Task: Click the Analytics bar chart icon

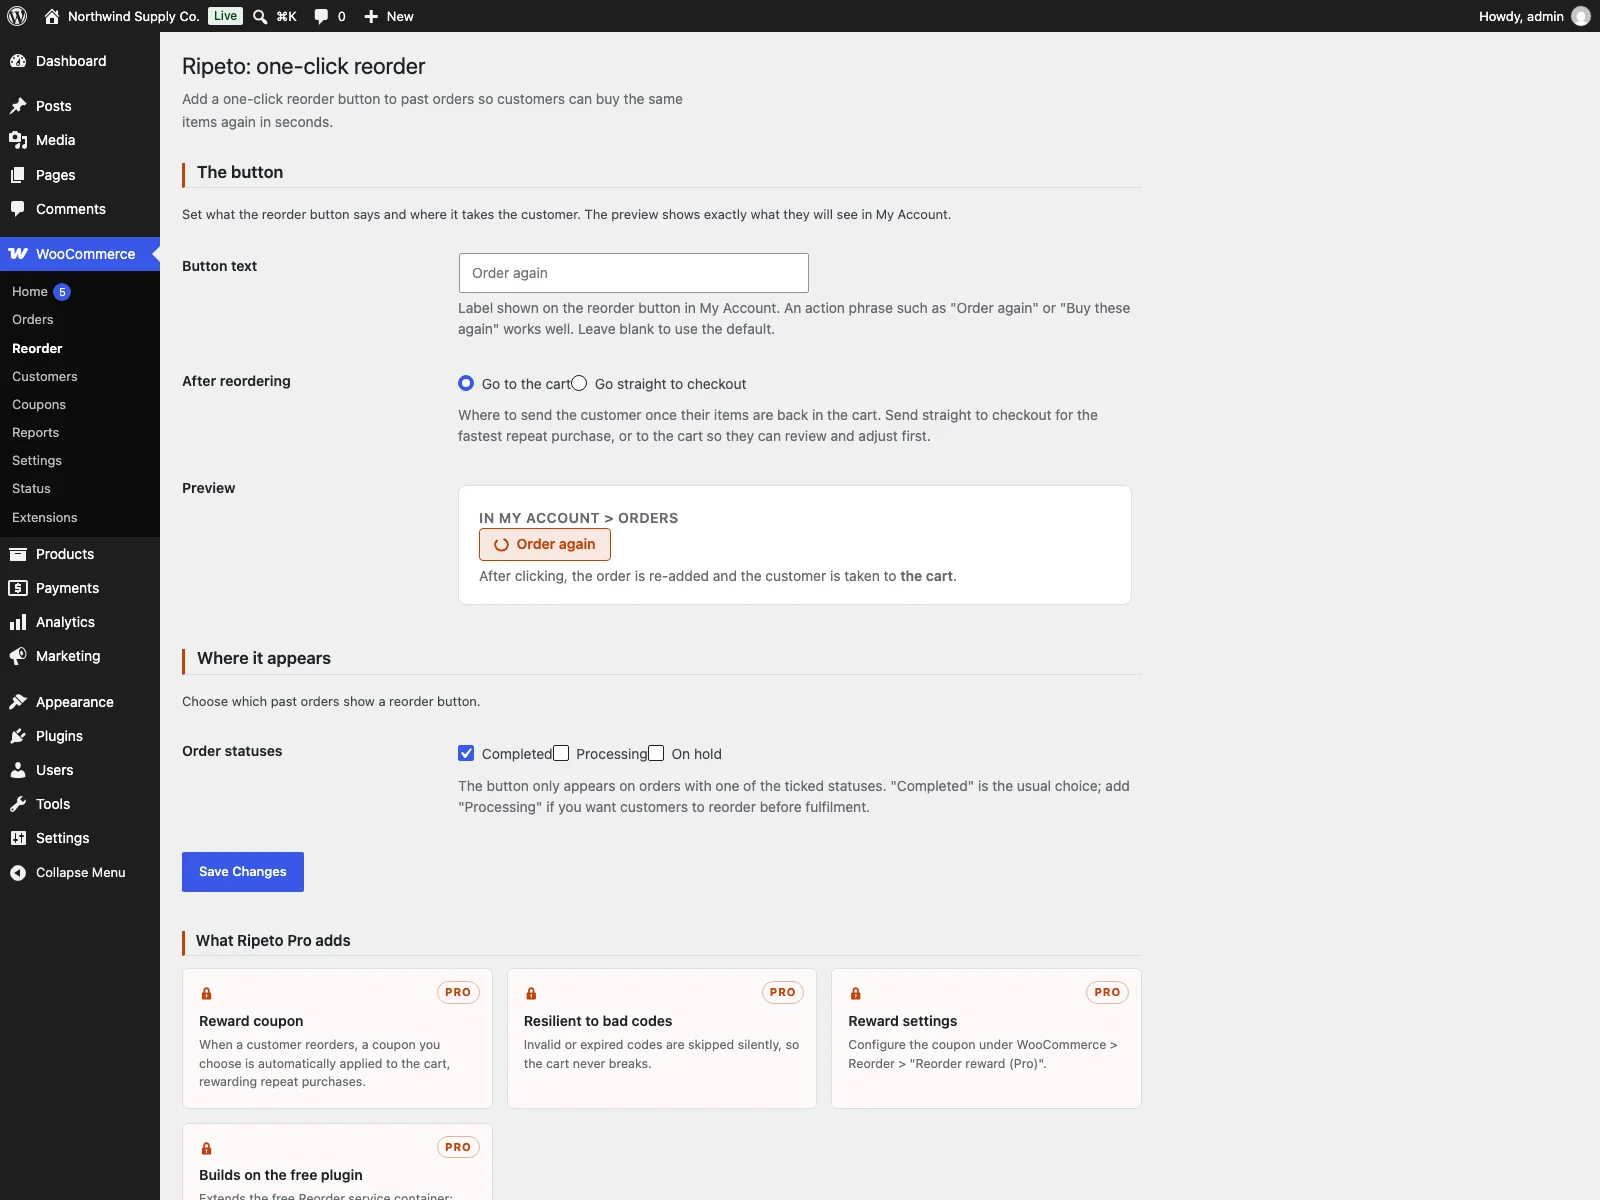Action: (x=18, y=622)
